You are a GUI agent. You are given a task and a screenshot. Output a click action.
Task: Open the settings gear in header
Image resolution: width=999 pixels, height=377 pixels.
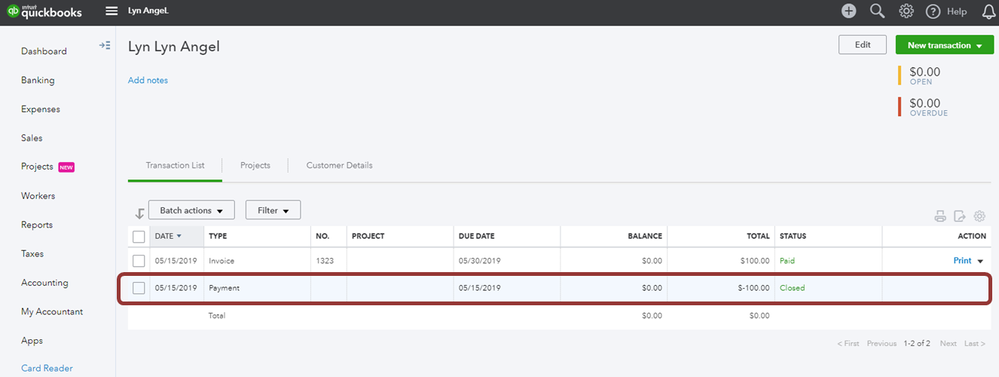(906, 11)
